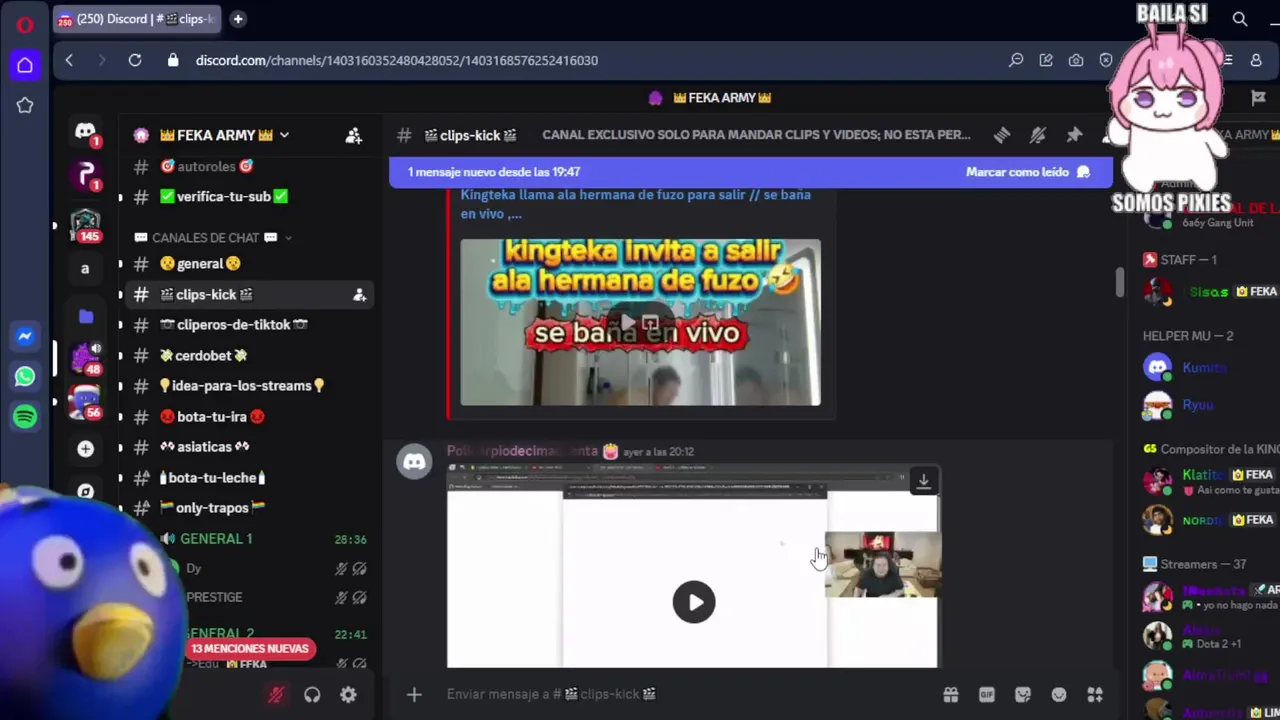Image resolution: width=1280 pixels, height=720 pixels.
Task: Create invite icon on clips-kick channel row
Action: 359,295
